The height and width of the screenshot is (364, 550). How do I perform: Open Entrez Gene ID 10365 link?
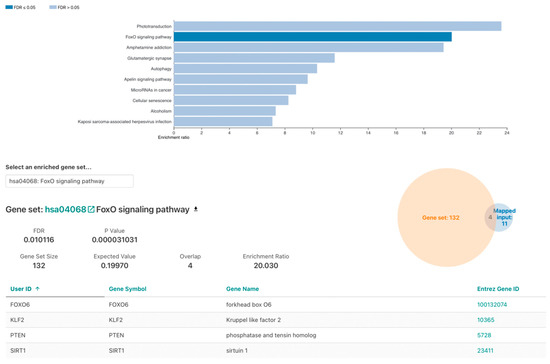485,320
